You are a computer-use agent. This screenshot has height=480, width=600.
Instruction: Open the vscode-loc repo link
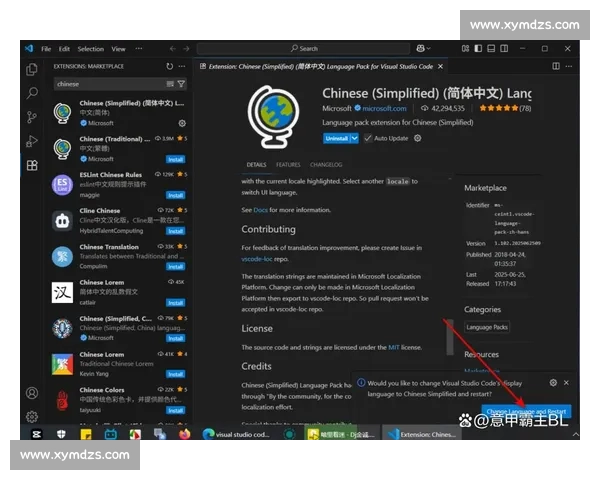coord(257,259)
